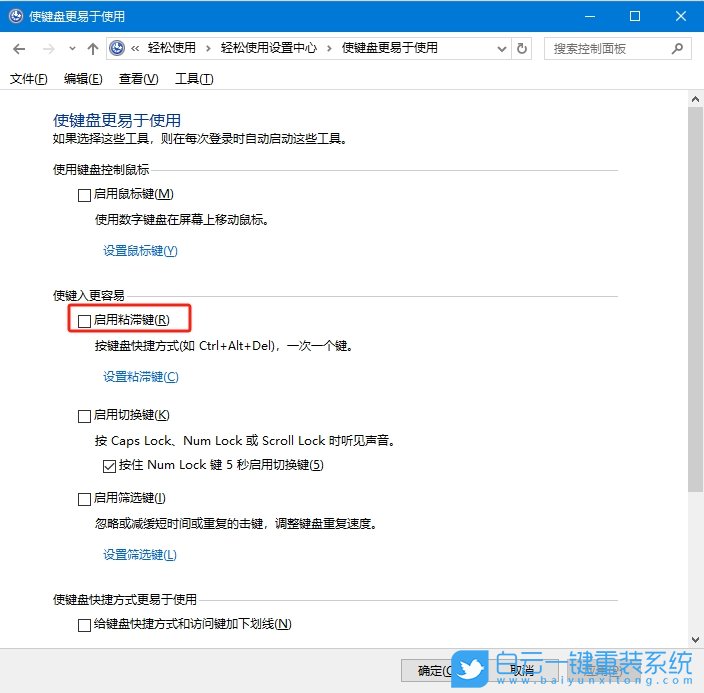Select 轻松使用 breadcrumb
The width and height of the screenshot is (704, 693).
click(x=172, y=48)
